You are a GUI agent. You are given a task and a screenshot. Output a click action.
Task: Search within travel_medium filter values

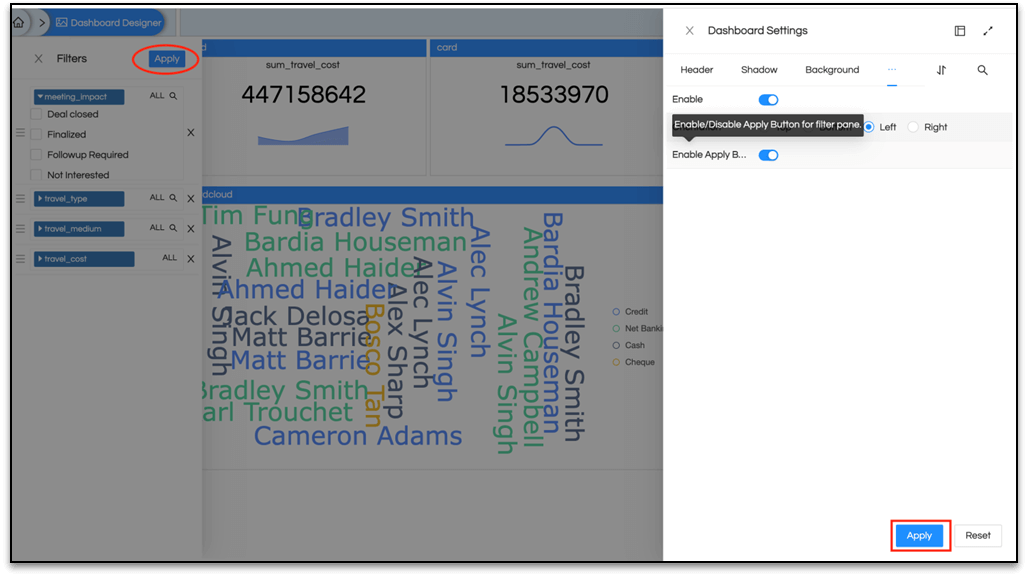click(x=174, y=227)
